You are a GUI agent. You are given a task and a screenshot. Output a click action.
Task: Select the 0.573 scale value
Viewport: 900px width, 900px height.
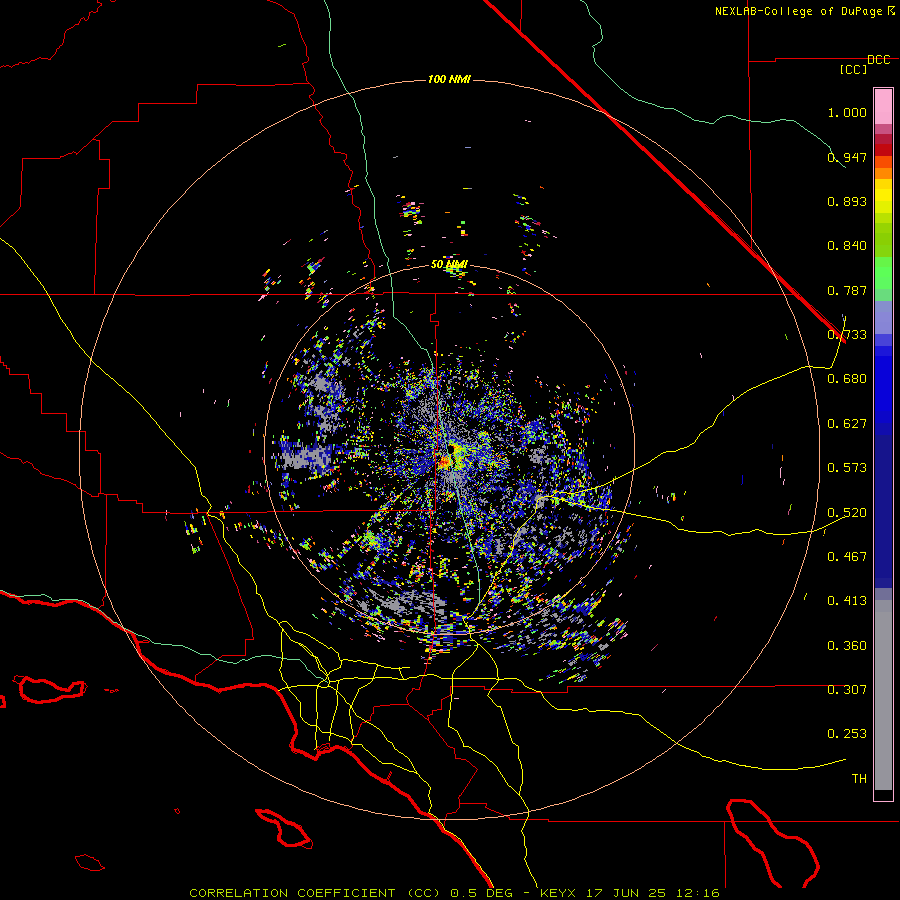click(x=847, y=468)
